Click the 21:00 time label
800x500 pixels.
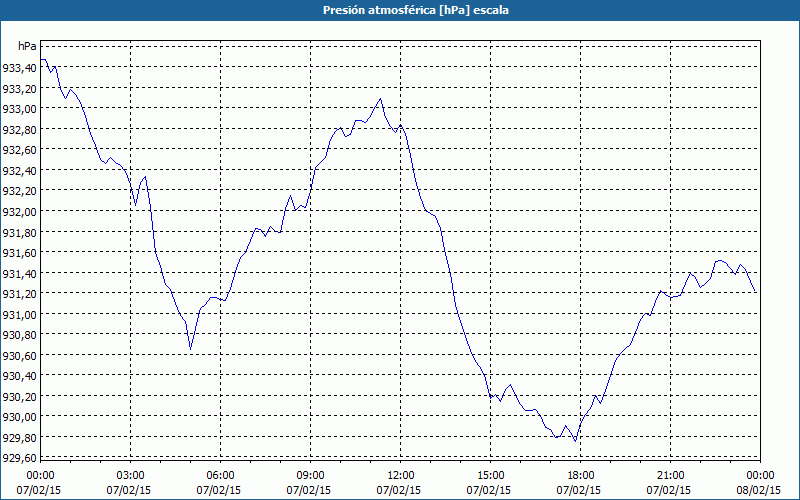670,476
